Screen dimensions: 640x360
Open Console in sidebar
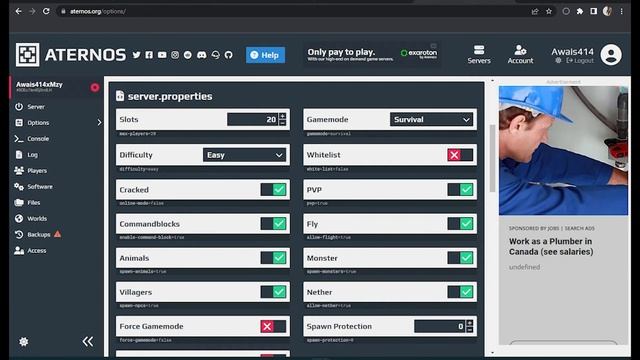coord(32,139)
